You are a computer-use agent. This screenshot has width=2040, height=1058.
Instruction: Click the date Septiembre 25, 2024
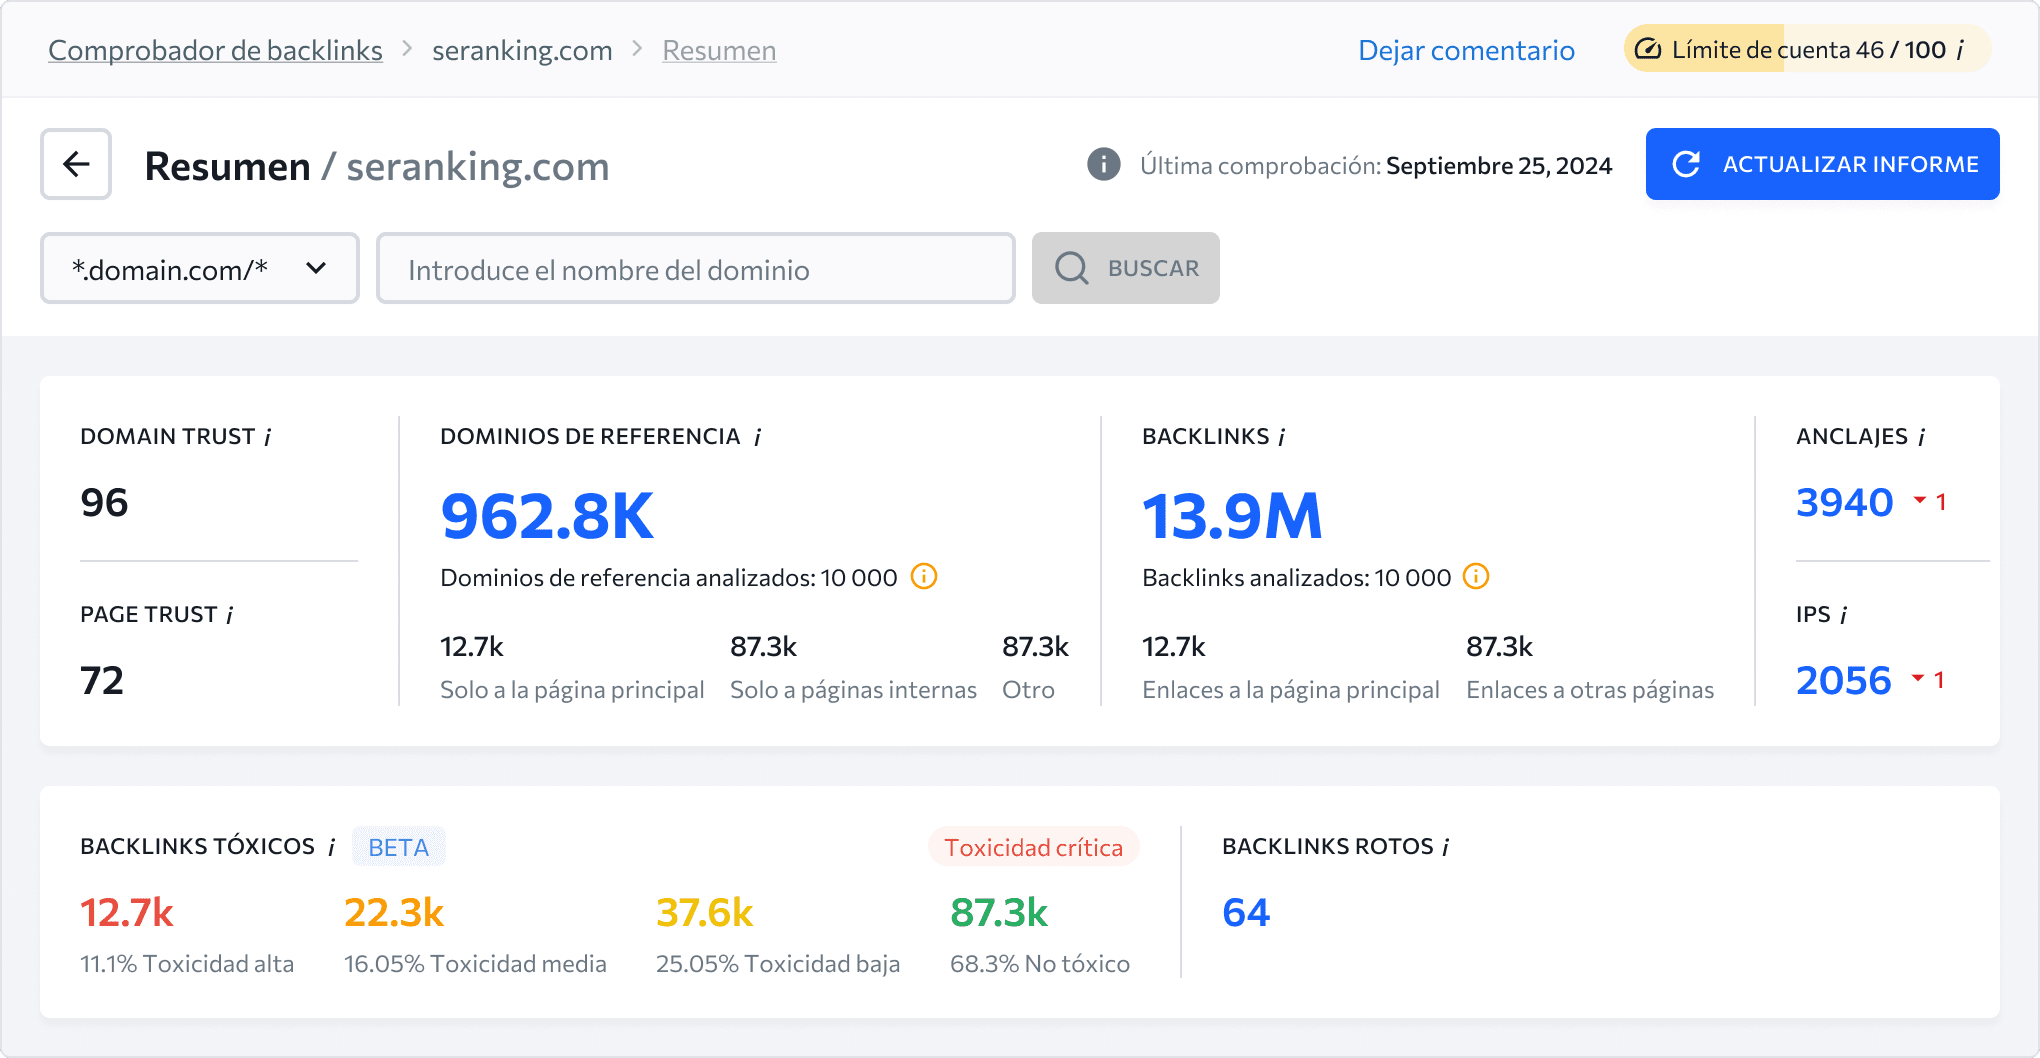tap(1499, 165)
